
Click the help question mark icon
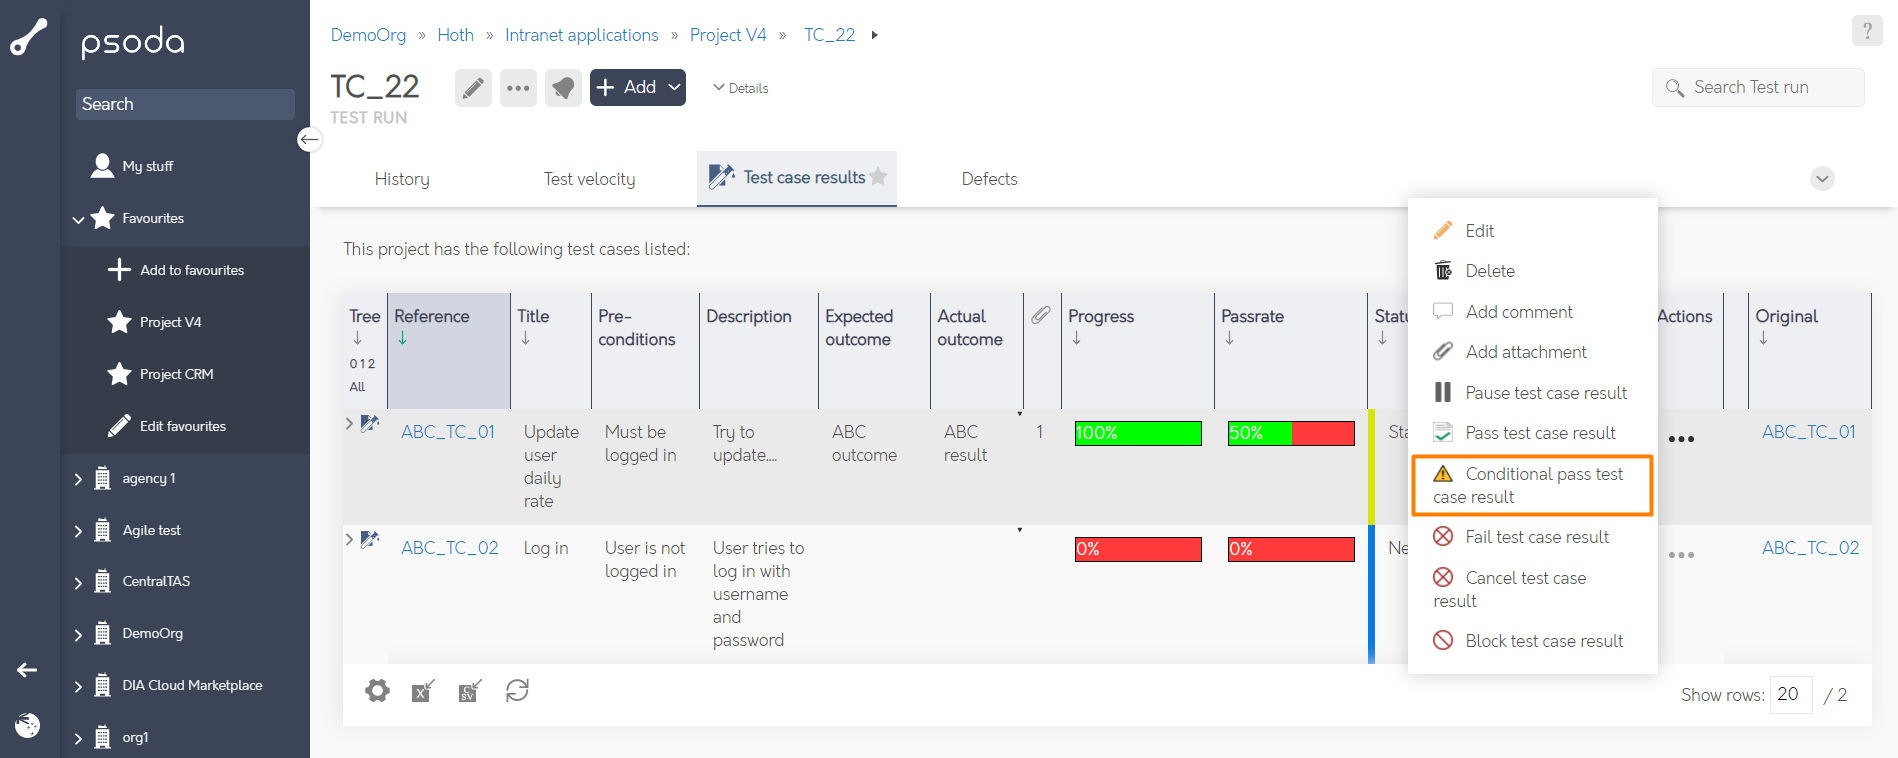pos(1866,31)
